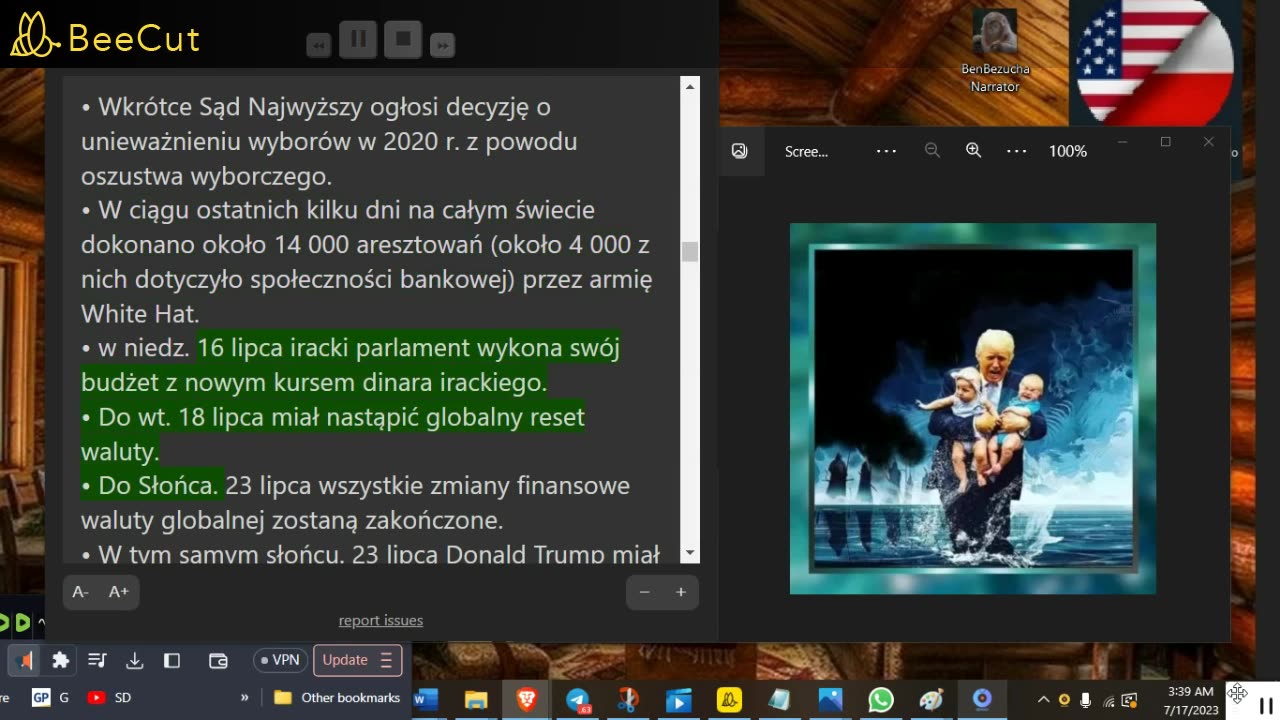
Task: Open the BeeCut app from the taskbar
Action: pyautogui.click(x=729, y=700)
